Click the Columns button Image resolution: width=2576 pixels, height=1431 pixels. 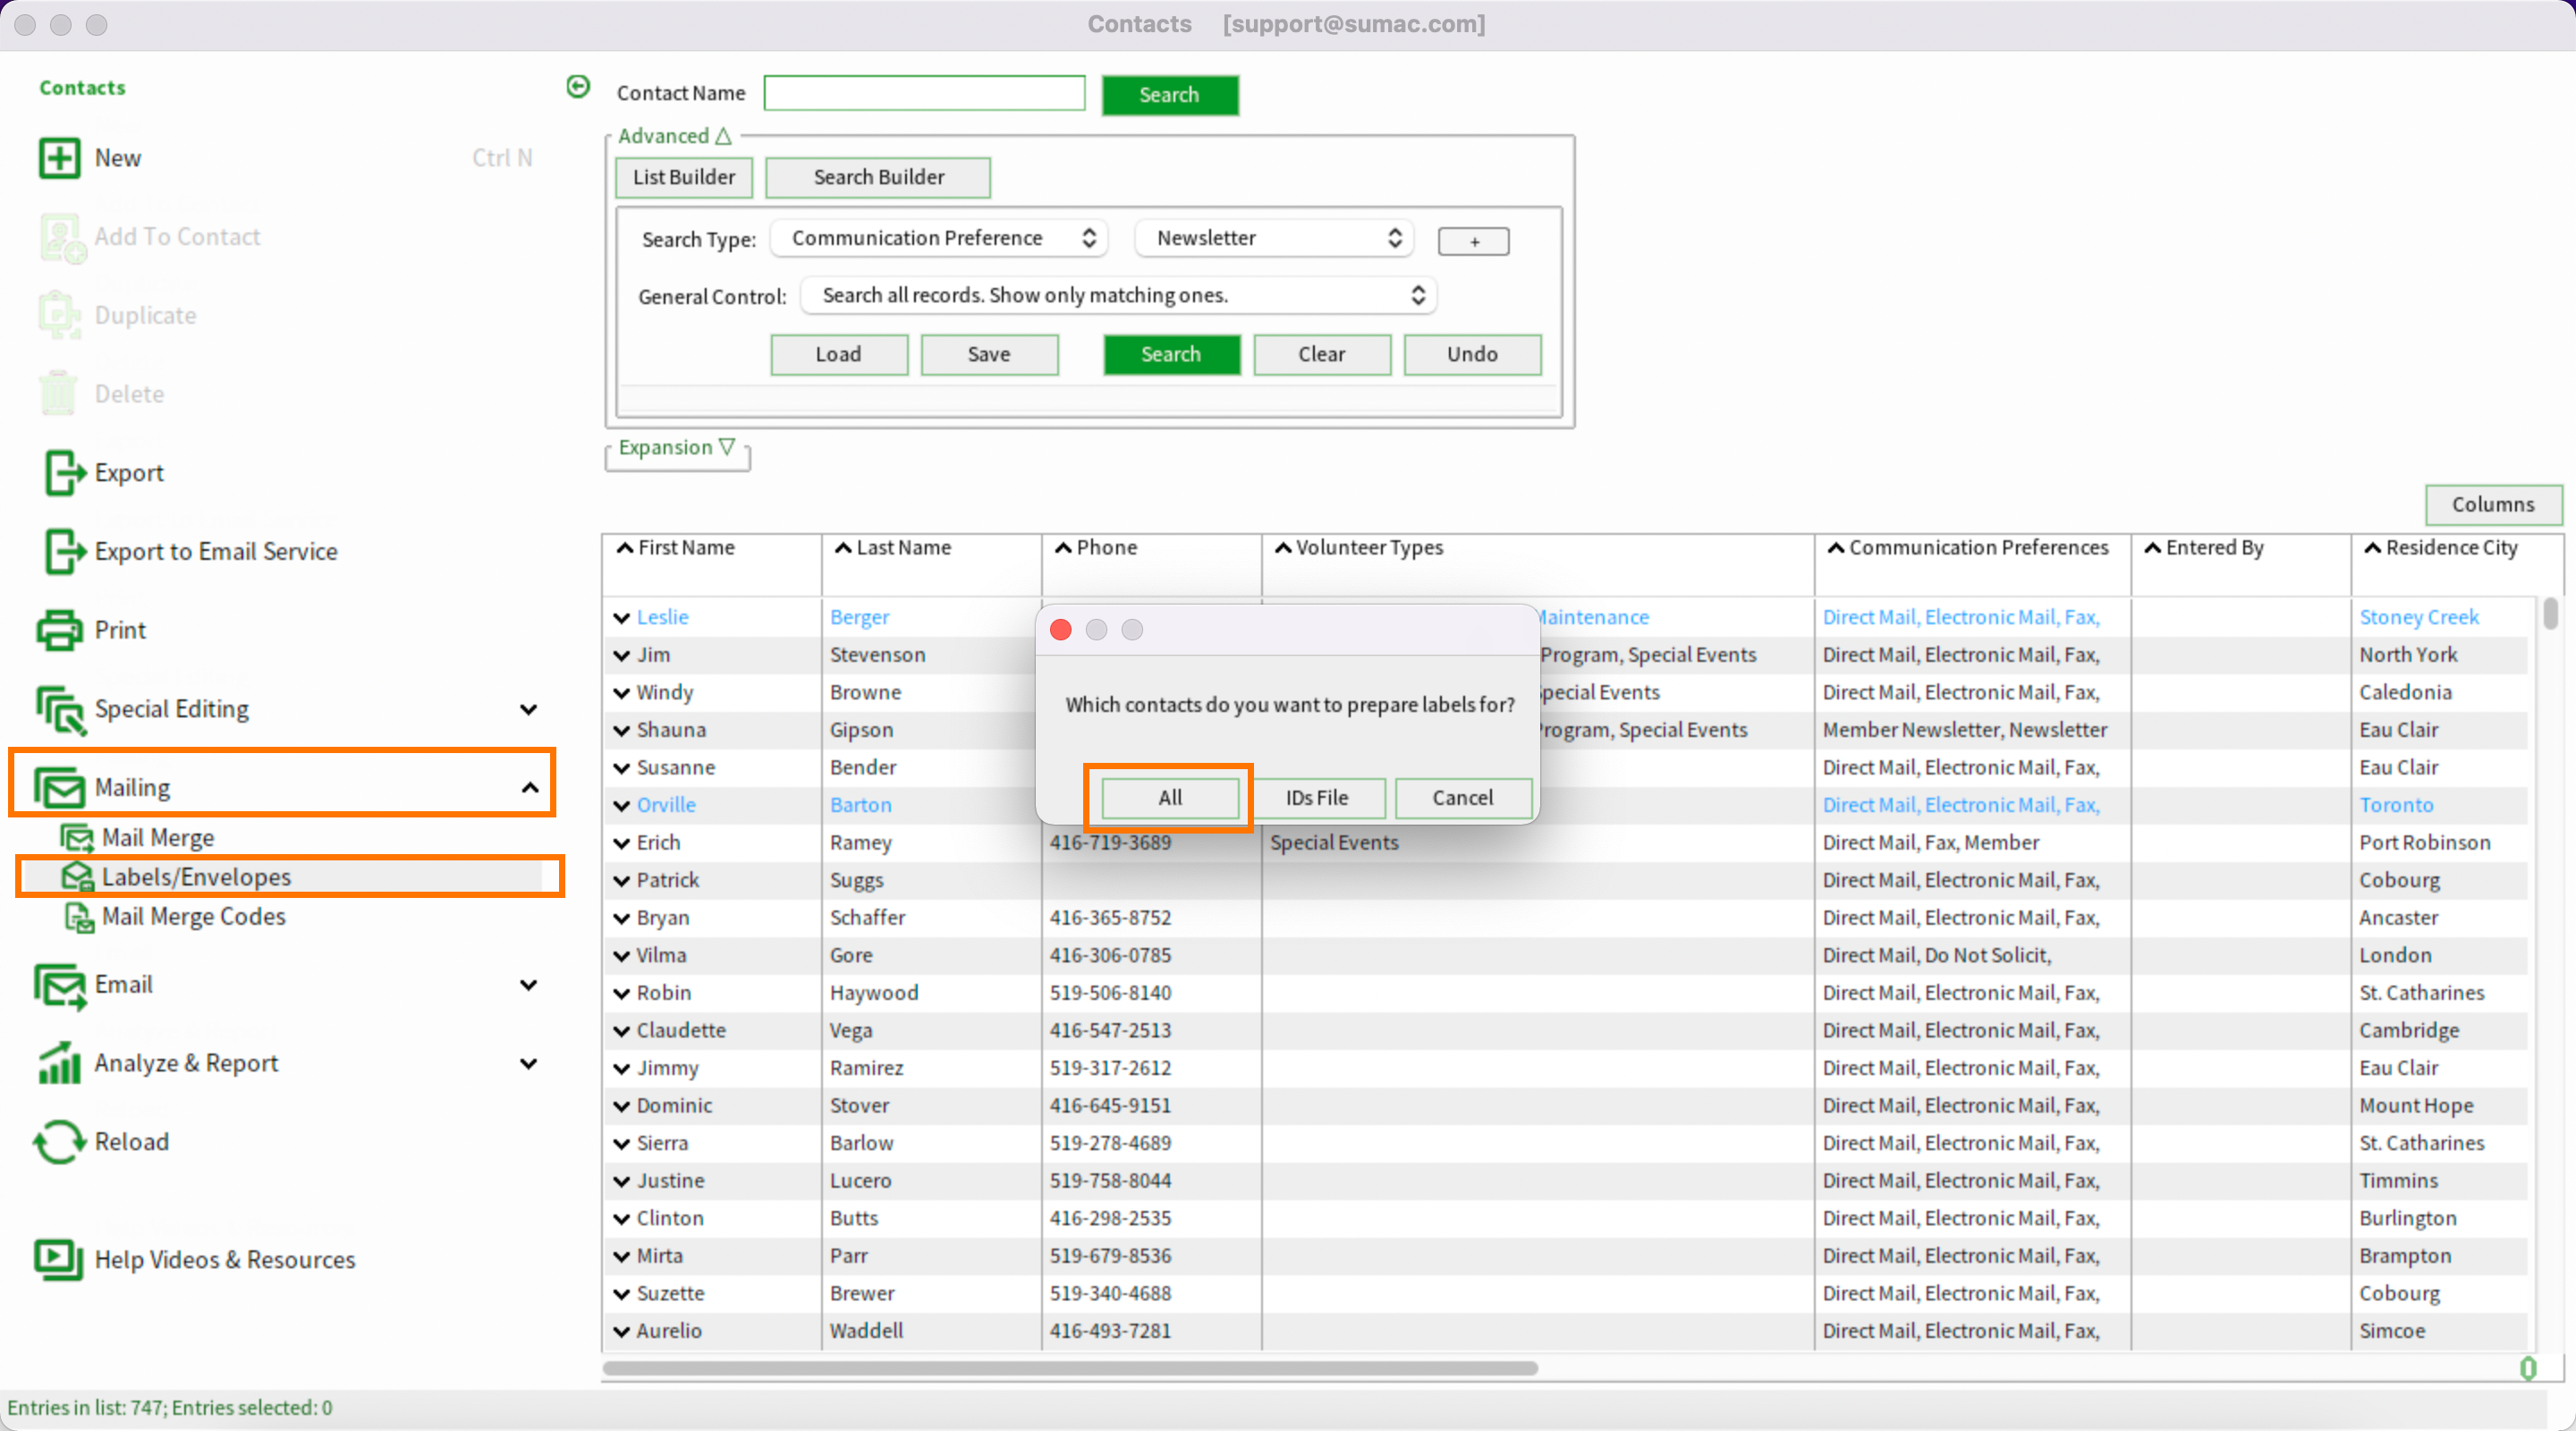coord(2493,504)
